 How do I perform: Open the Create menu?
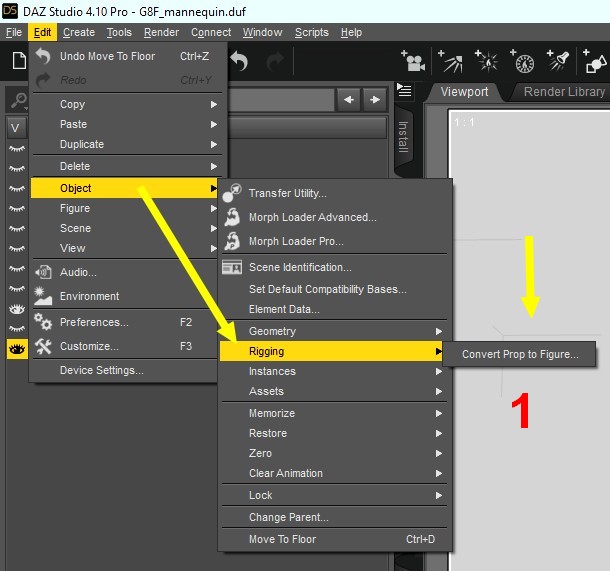[79, 32]
